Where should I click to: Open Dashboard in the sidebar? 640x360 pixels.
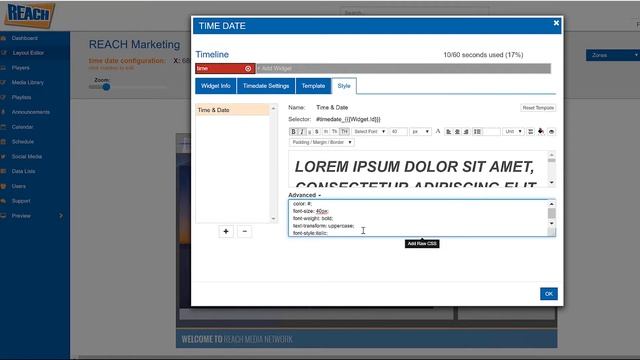point(24,38)
